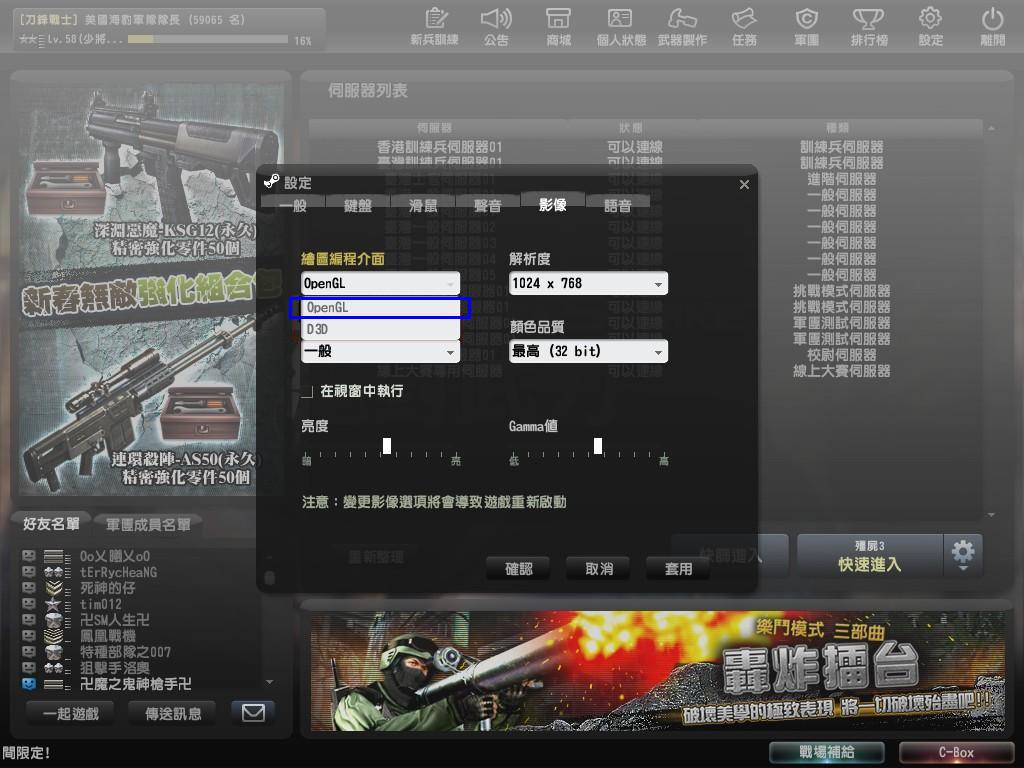Close the 設定 settings dialog
Viewport: 1024px width, 768px height.
[744, 185]
